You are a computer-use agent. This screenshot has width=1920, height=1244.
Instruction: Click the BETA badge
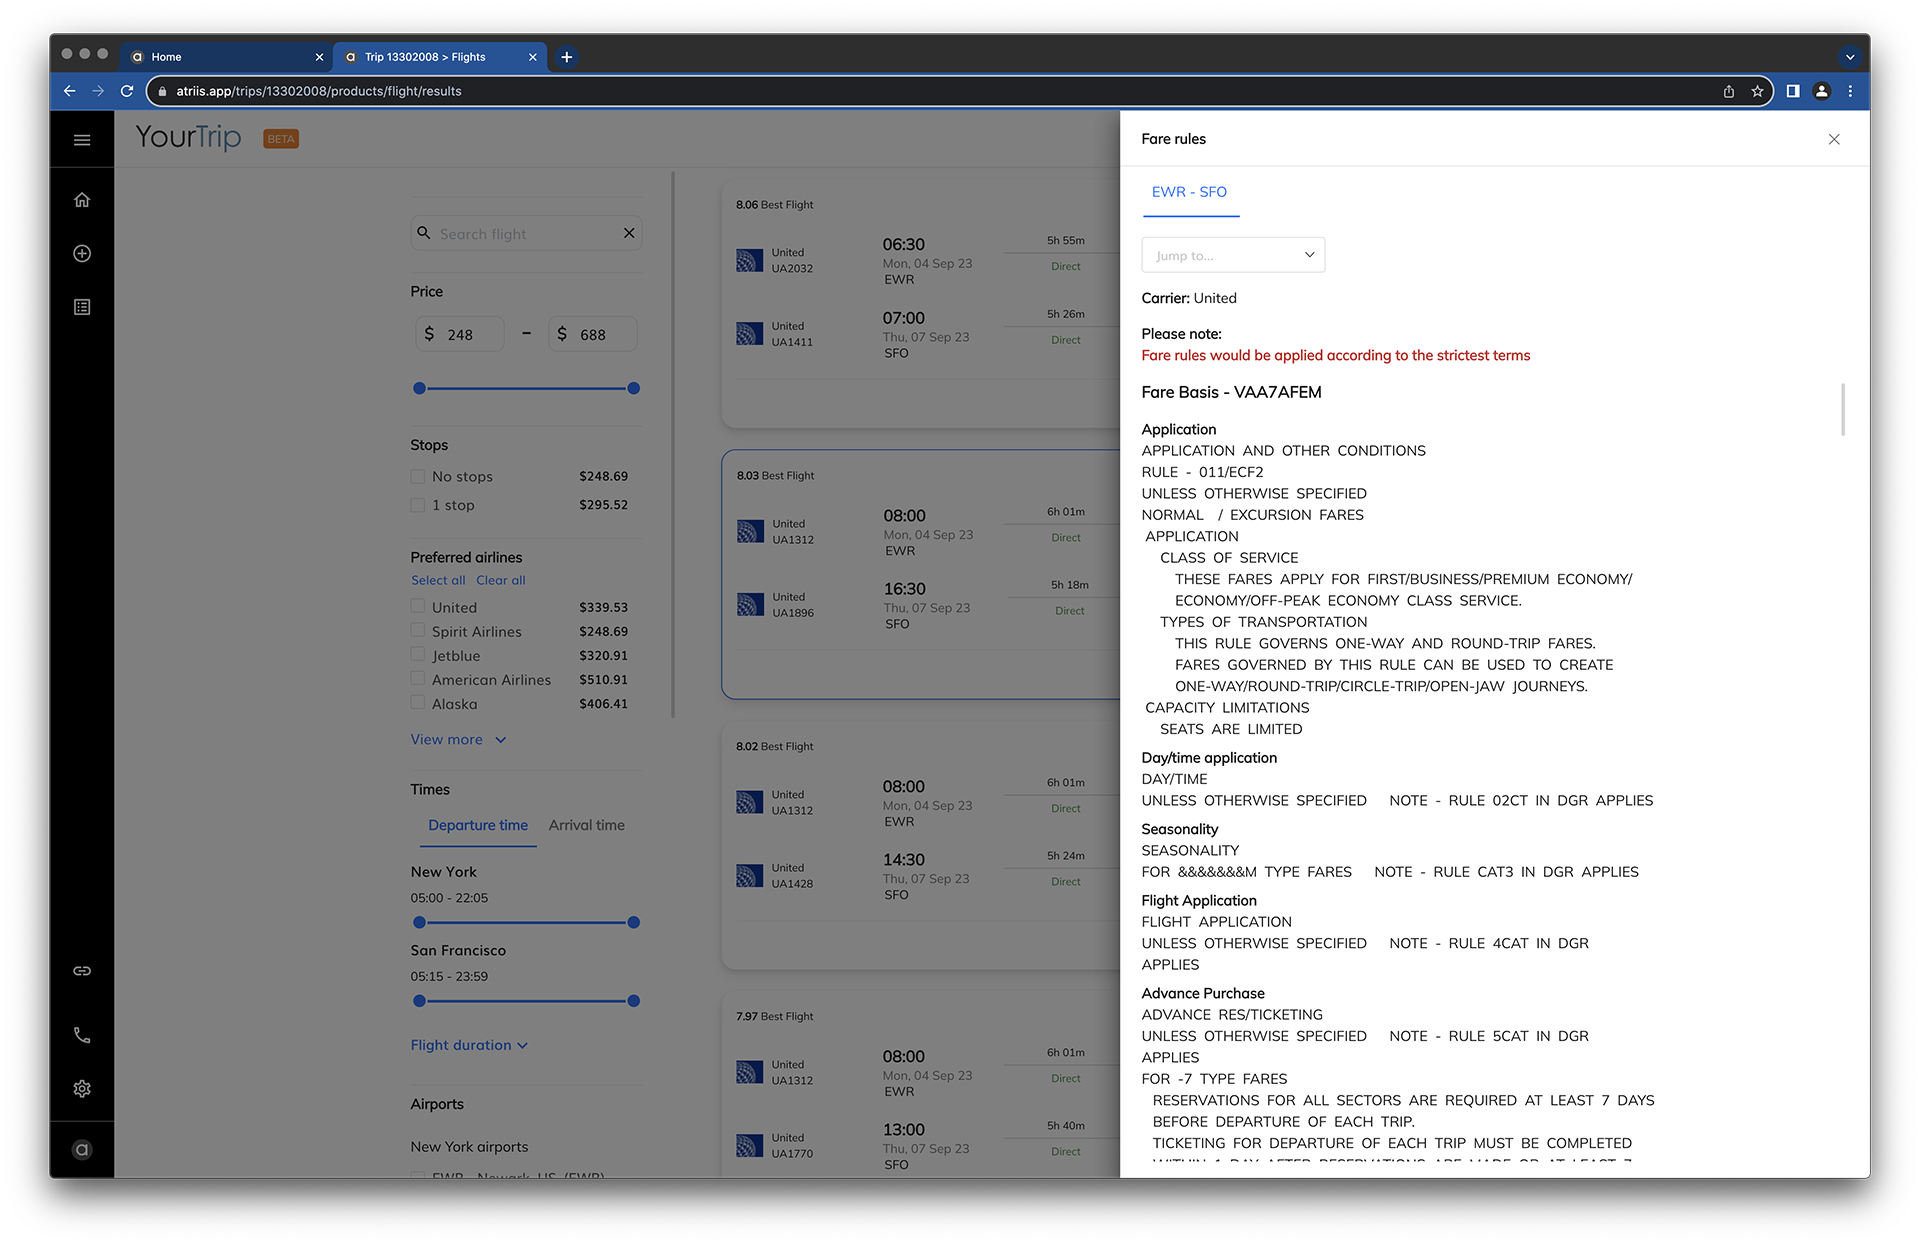[x=281, y=139]
